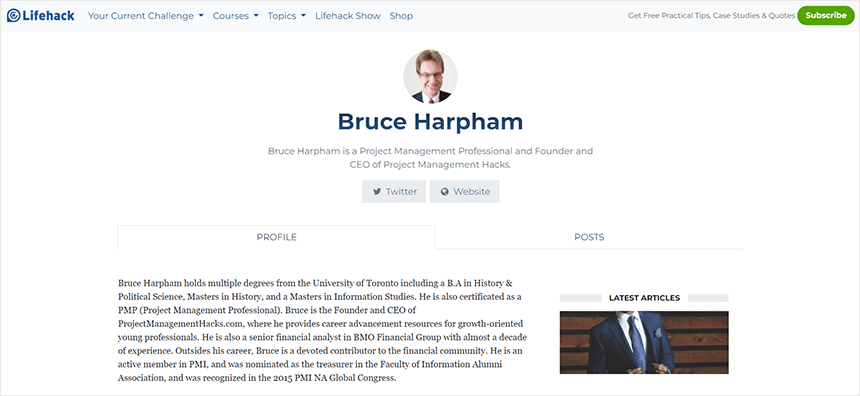860x396 pixels.
Task: Click the Website globe icon
Action: click(x=444, y=192)
